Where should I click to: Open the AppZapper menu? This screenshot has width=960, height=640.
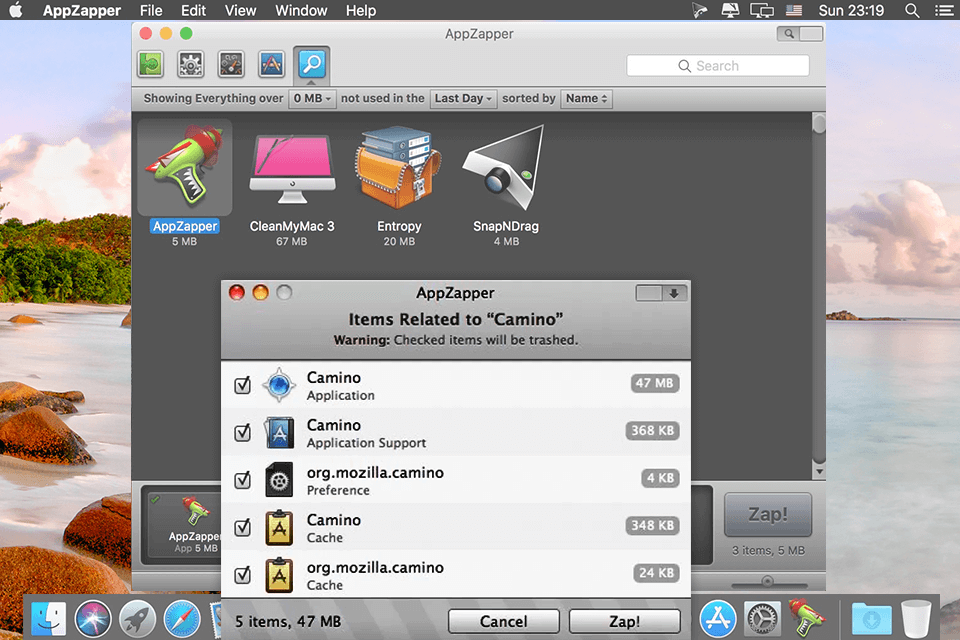[81, 10]
